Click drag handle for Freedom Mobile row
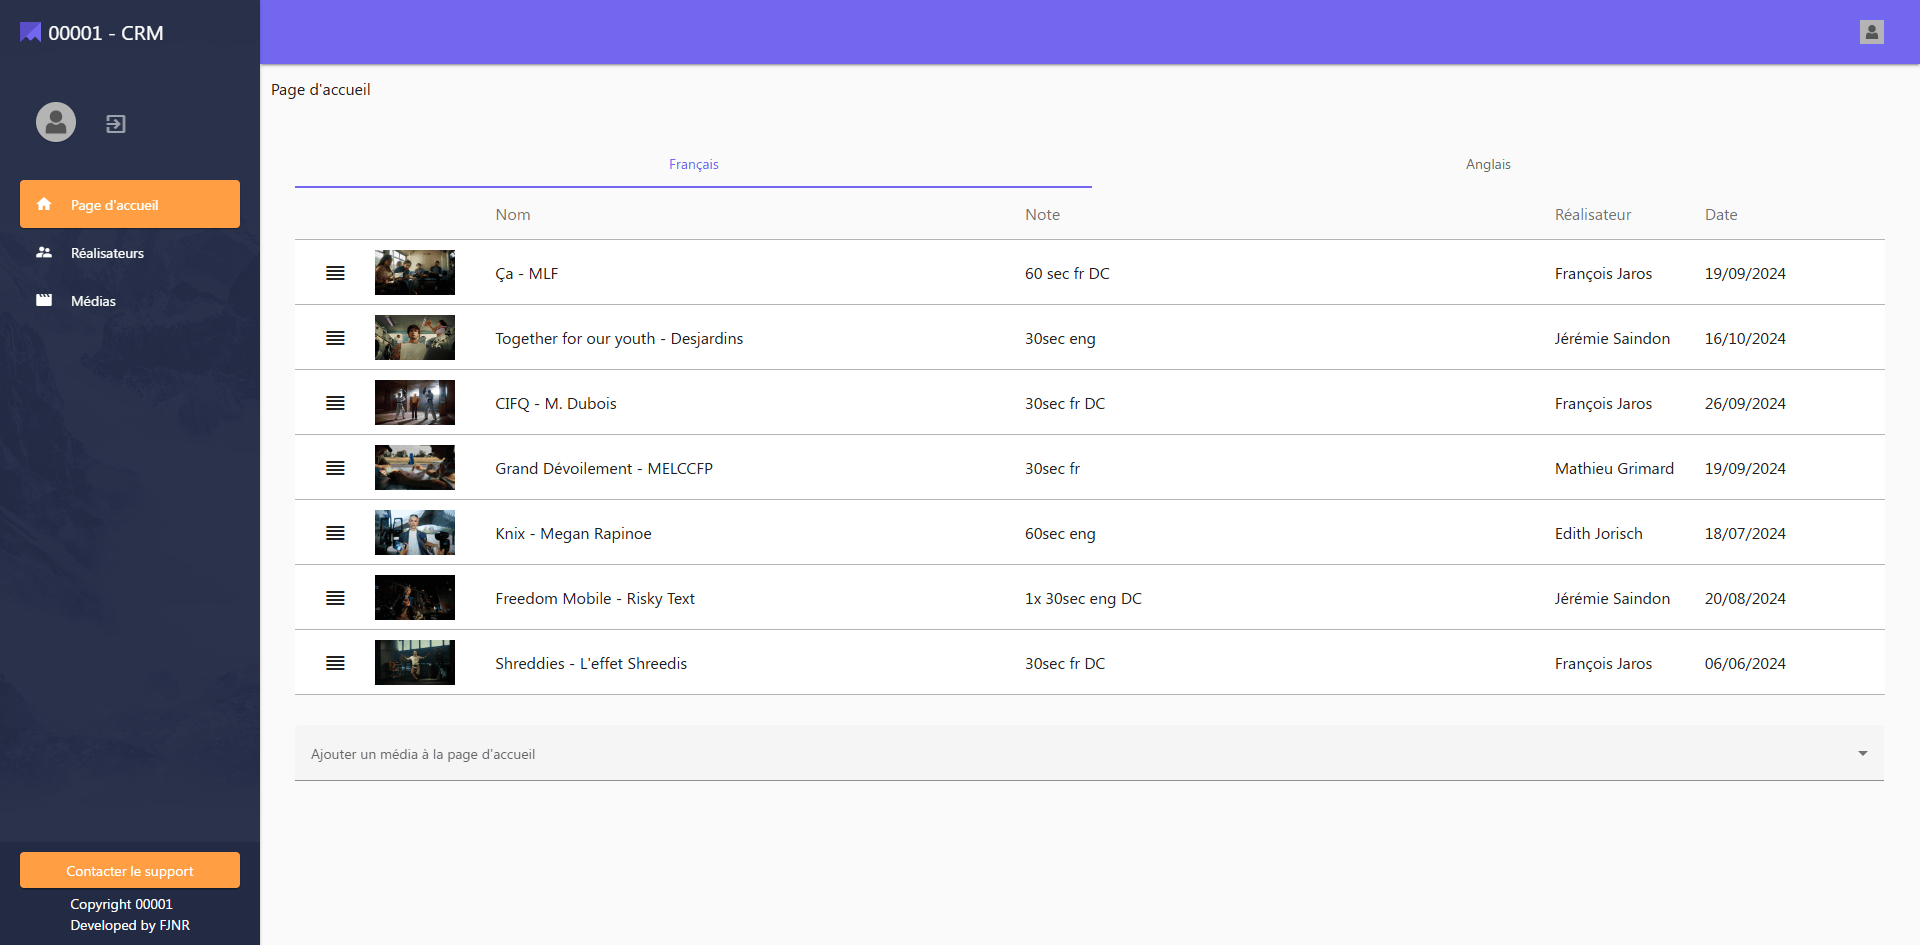1920x945 pixels. pyautogui.click(x=335, y=598)
